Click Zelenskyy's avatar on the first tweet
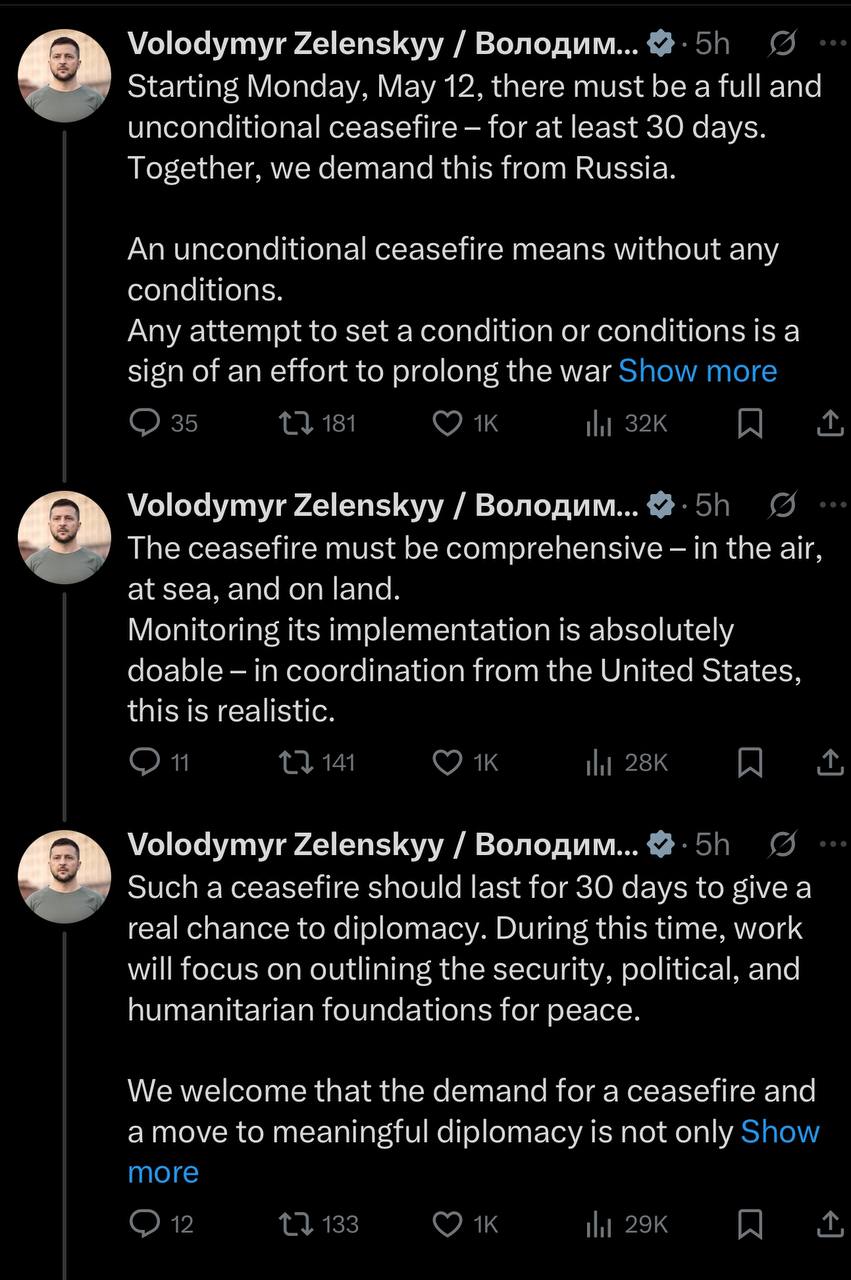The image size is (851, 1280). 66,76
